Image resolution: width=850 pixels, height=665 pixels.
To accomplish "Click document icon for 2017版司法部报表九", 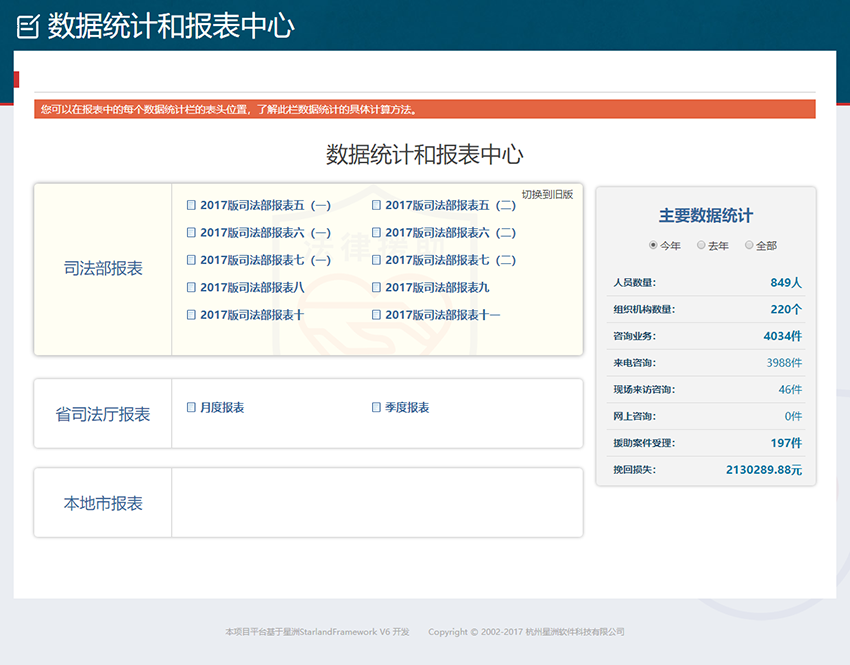I will (376, 287).
